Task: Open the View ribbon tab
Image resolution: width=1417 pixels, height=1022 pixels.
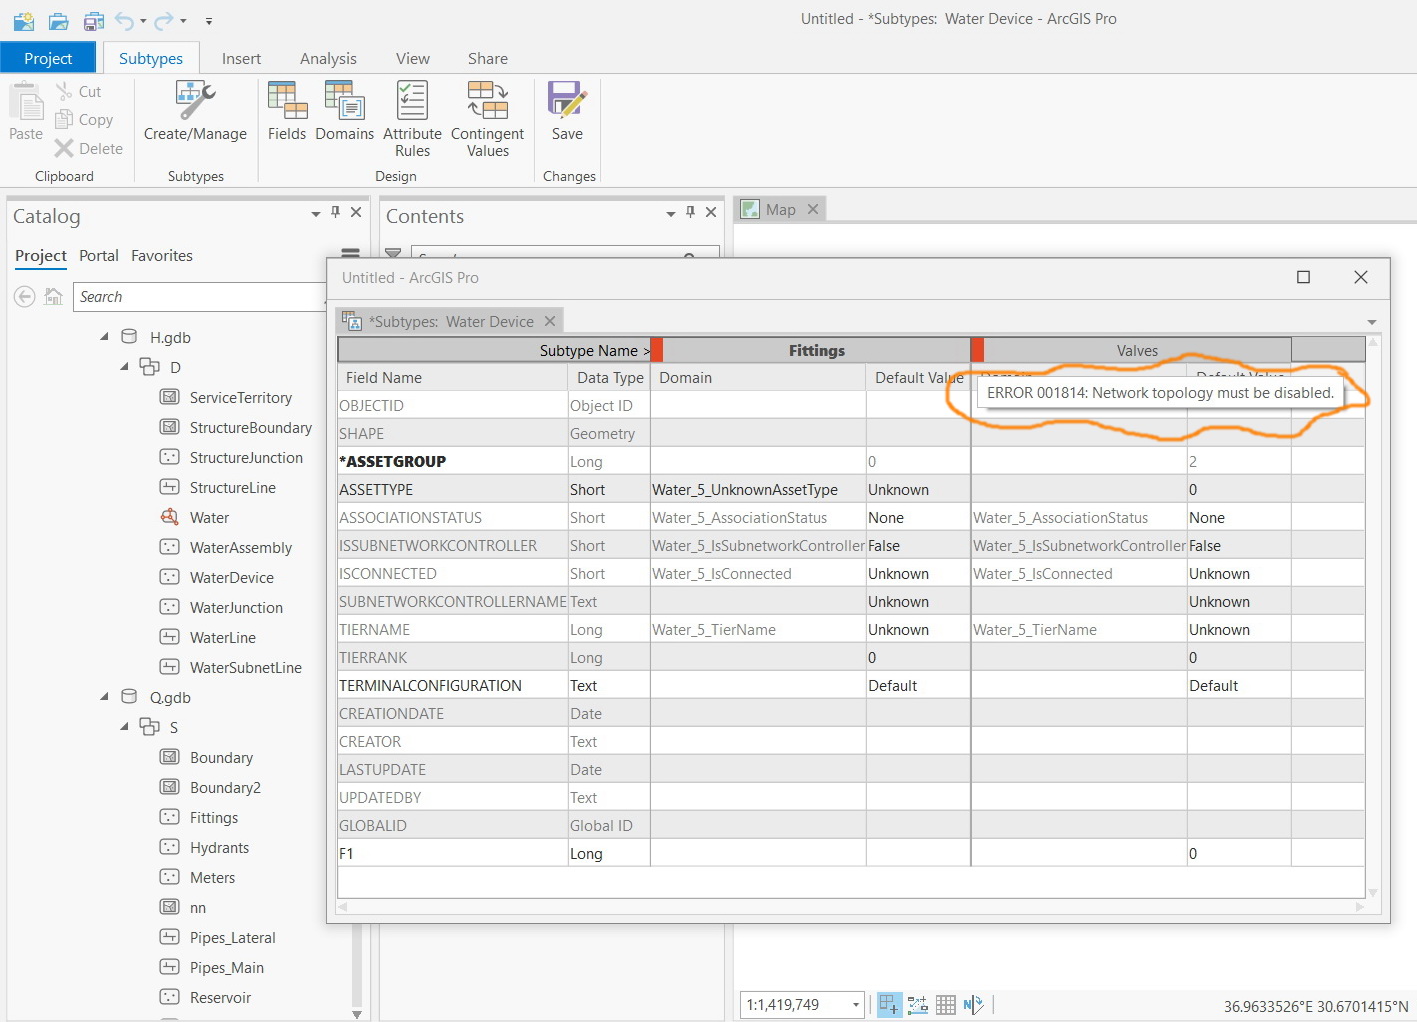Action: tap(412, 58)
